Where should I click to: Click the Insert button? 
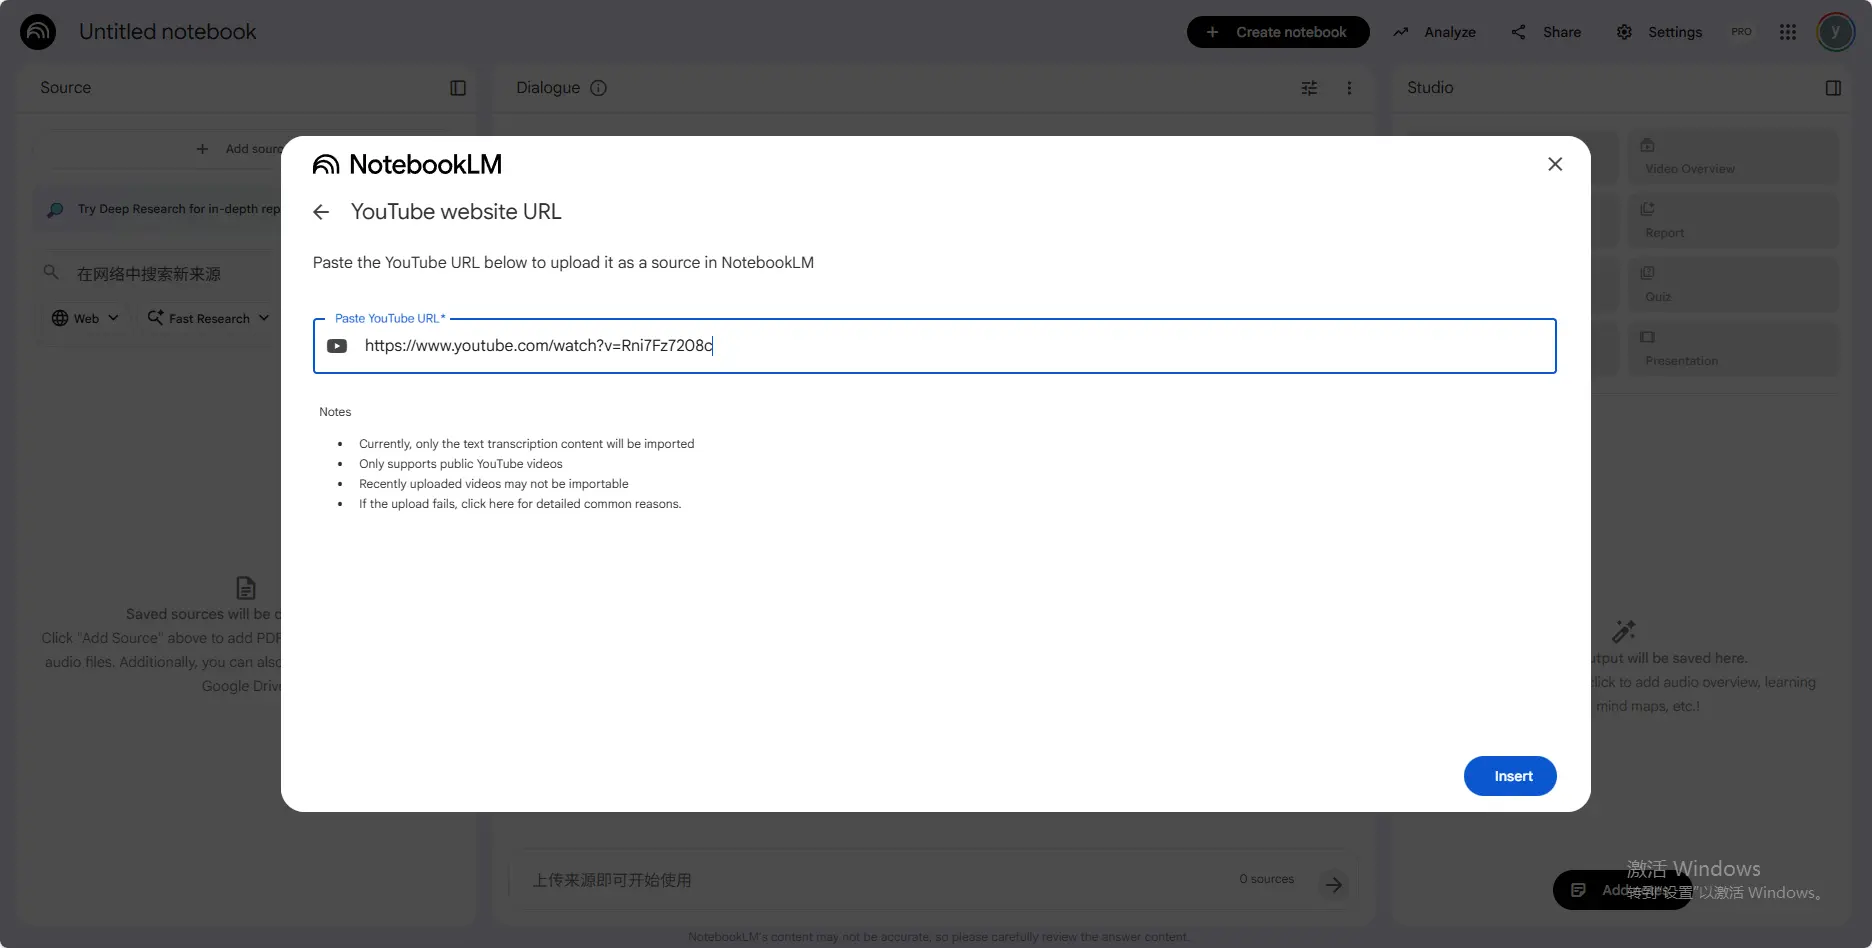coord(1510,776)
